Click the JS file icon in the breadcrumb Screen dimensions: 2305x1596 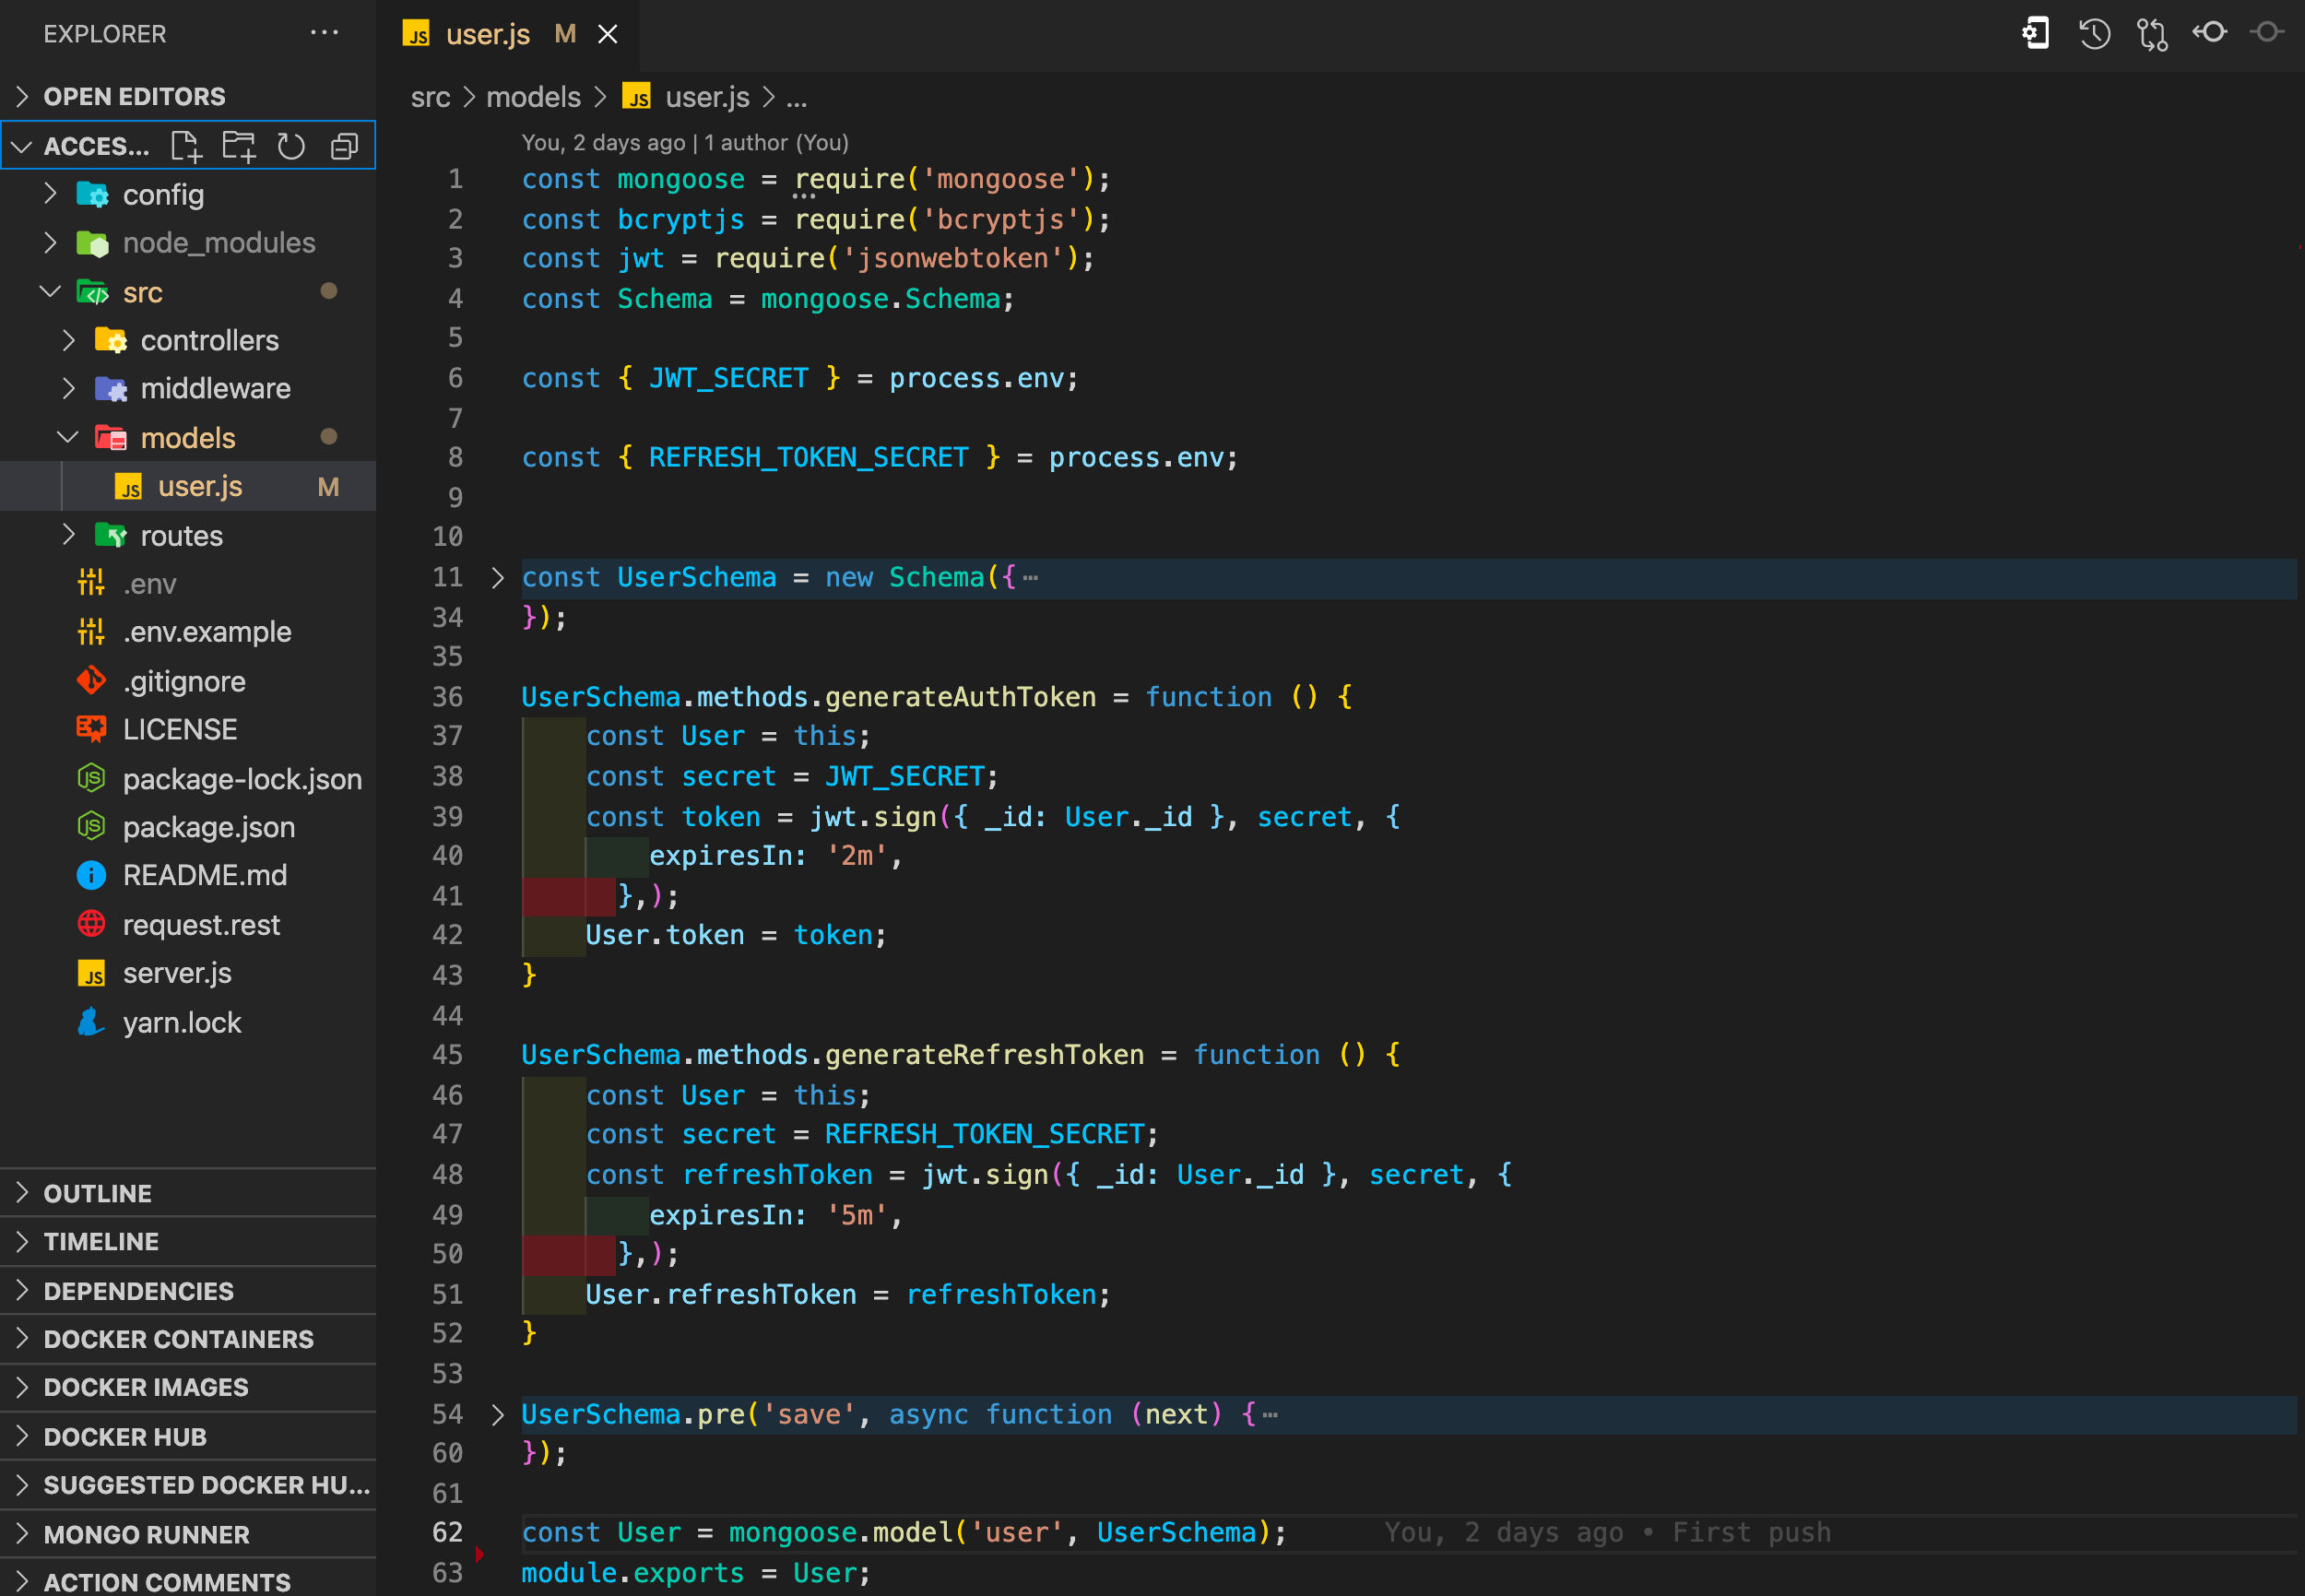pyautogui.click(x=637, y=97)
